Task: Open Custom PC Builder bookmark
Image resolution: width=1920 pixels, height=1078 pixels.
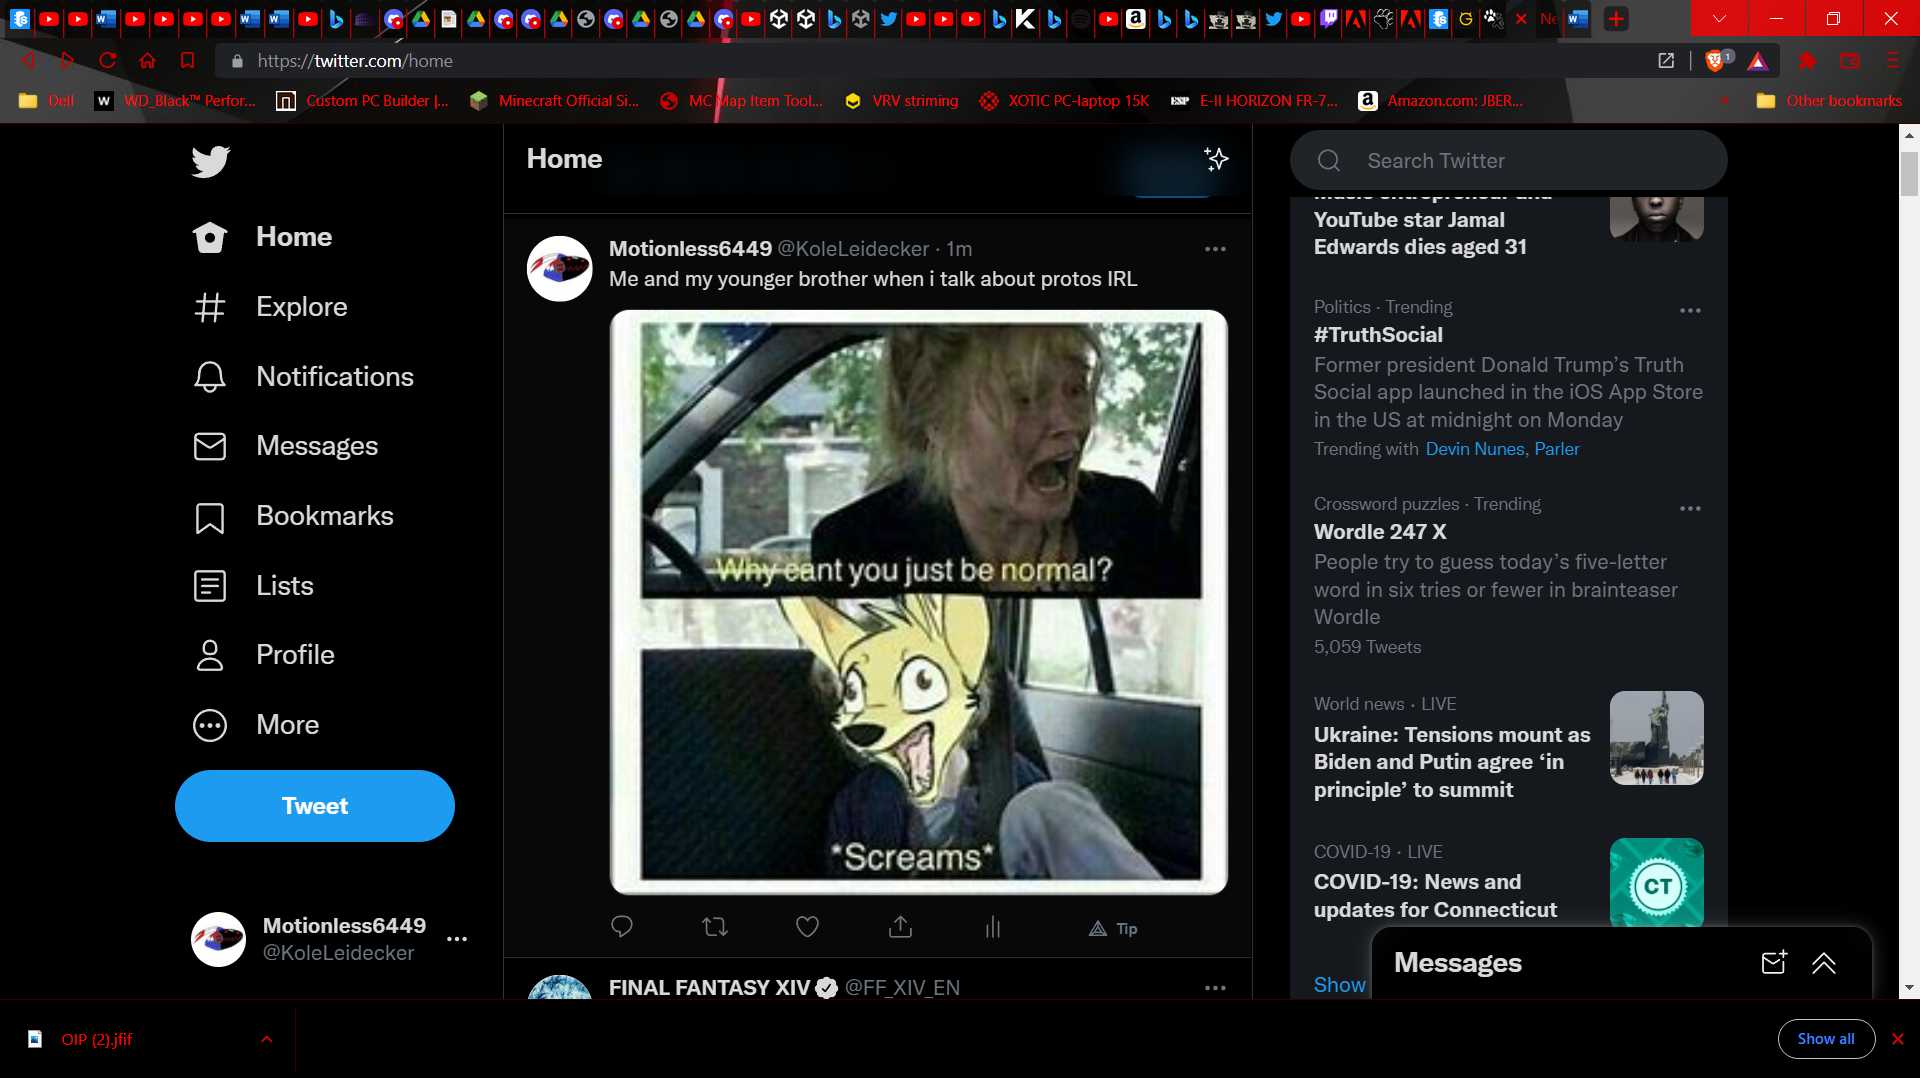Action: click(x=362, y=101)
